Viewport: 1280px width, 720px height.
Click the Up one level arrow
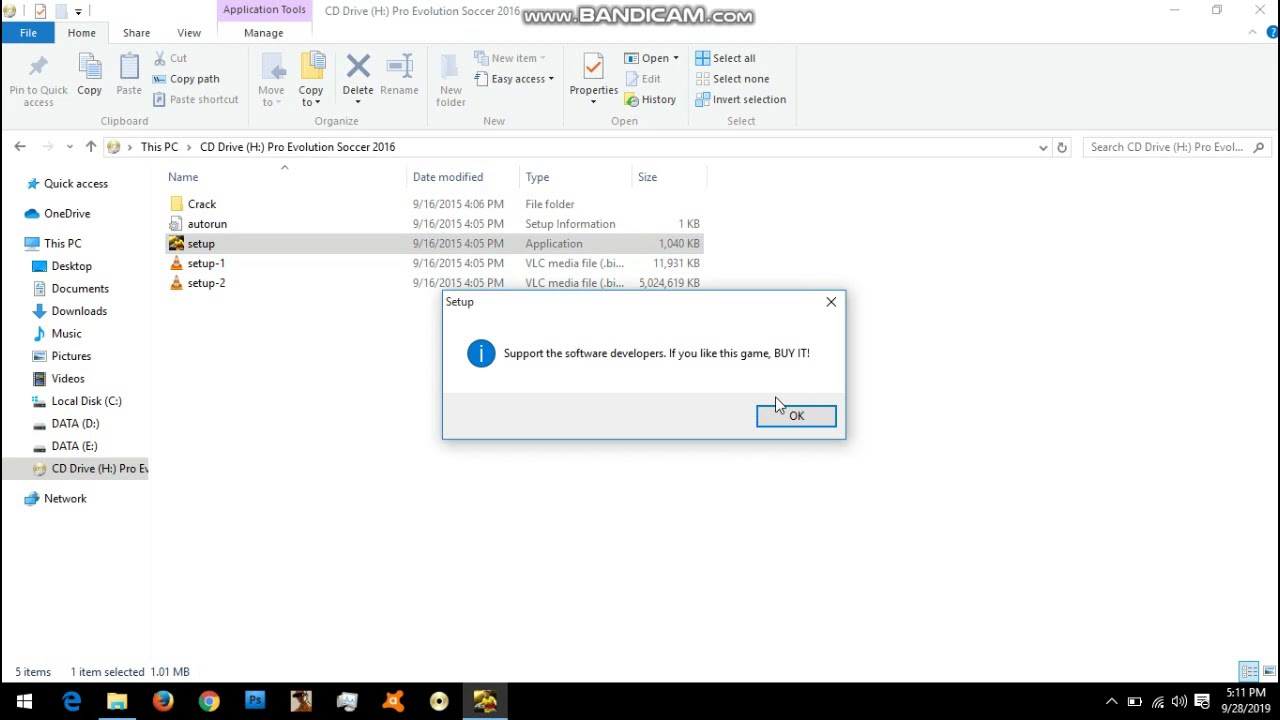[x=91, y=147]
